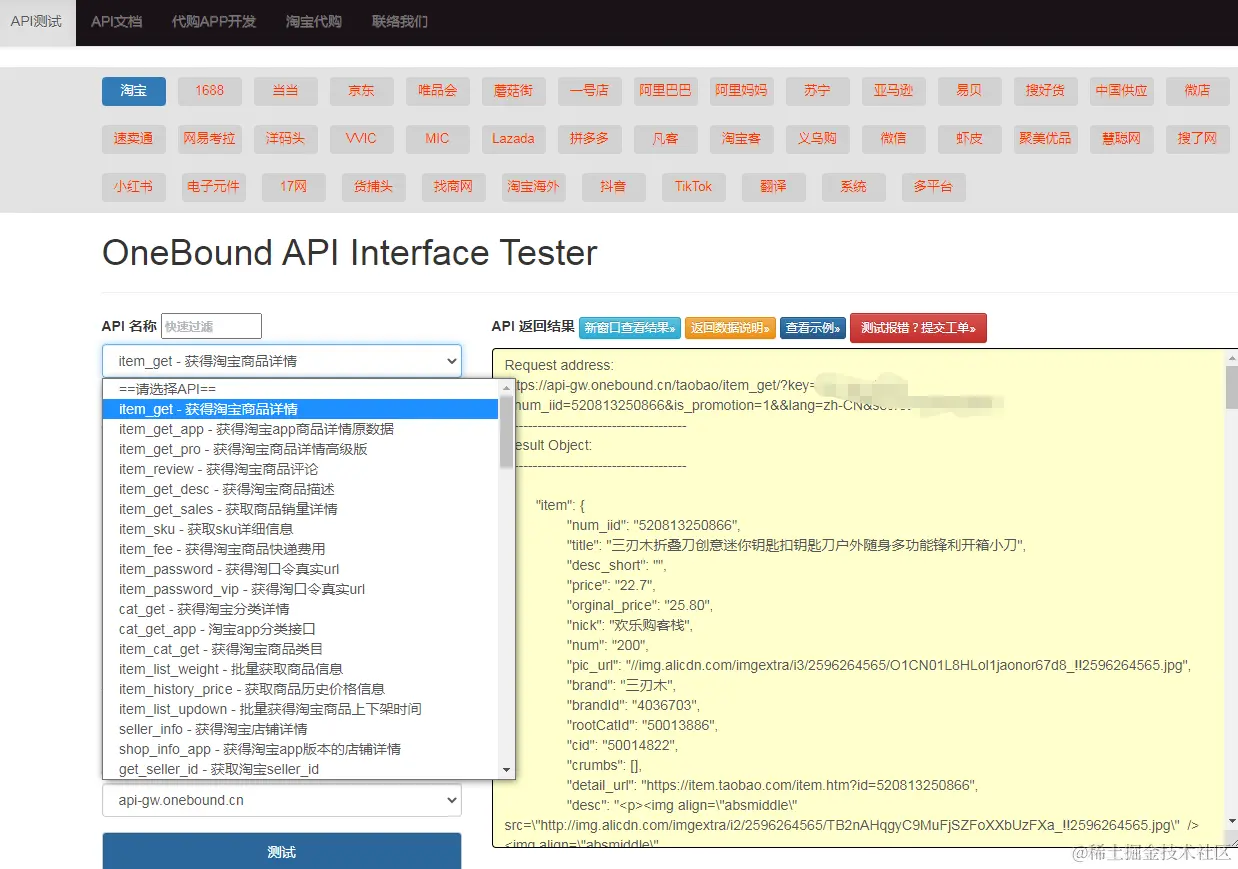1238x869 pixels.
Task: Select the MIC platform button
Action: [438, 139]
